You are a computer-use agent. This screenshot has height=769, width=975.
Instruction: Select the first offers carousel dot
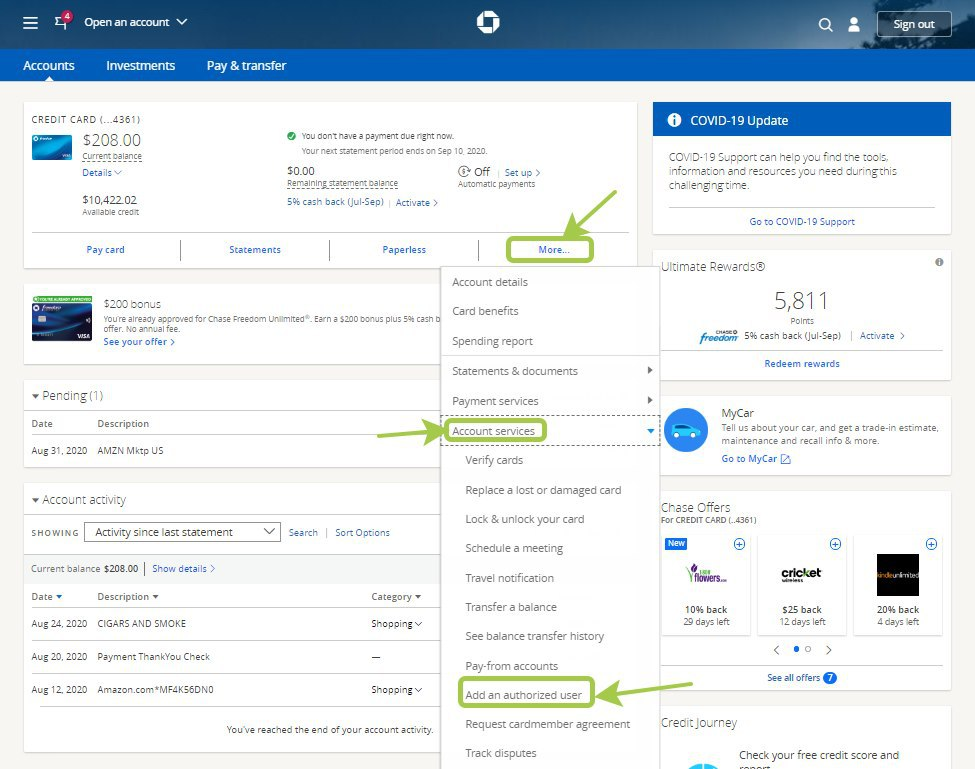[x=797, y=649]
